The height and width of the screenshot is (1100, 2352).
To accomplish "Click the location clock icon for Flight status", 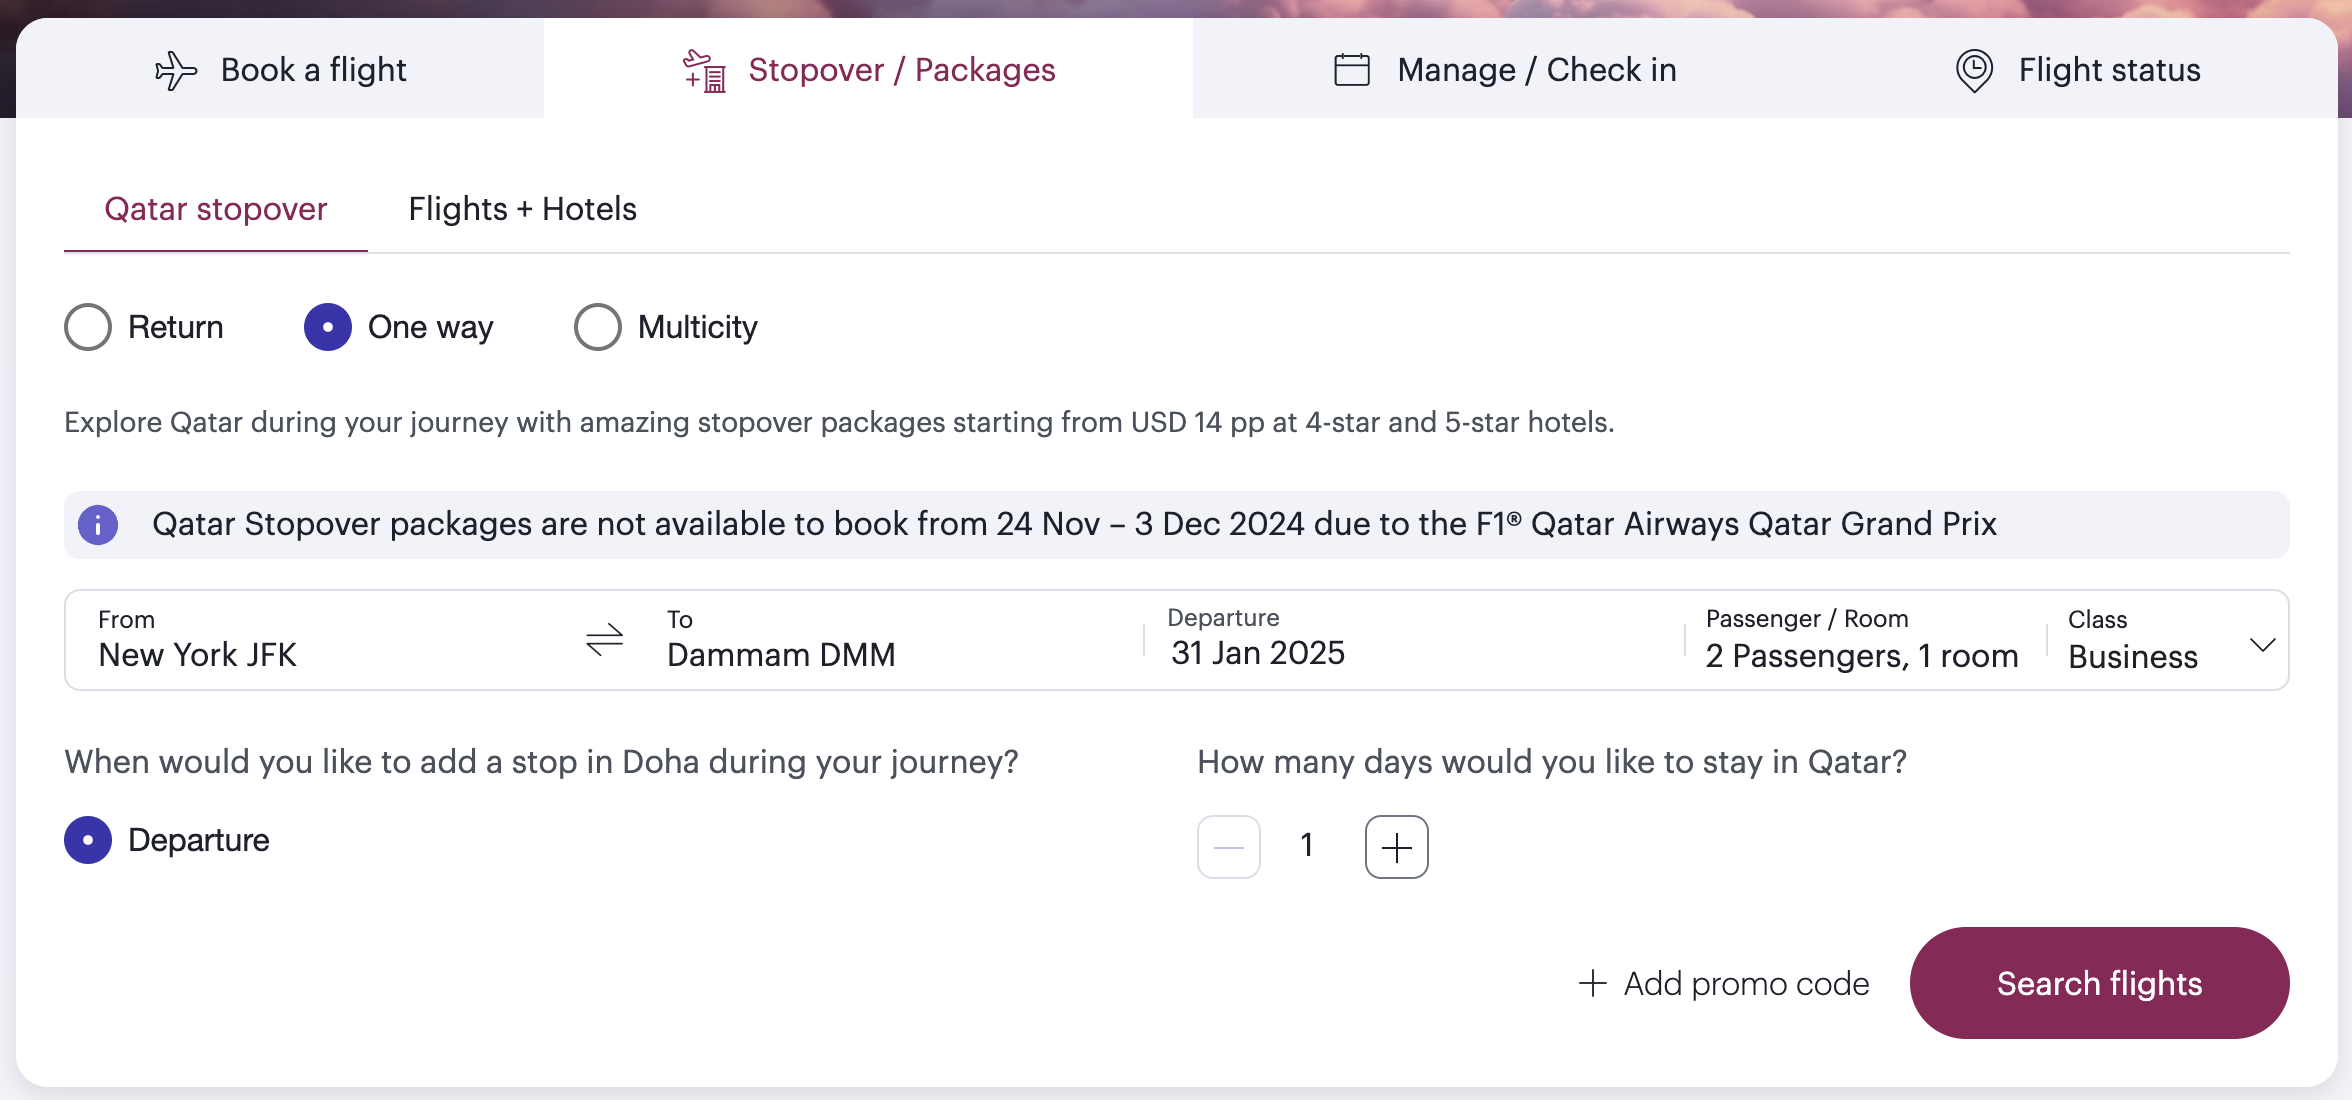I will click(1974, 71).
